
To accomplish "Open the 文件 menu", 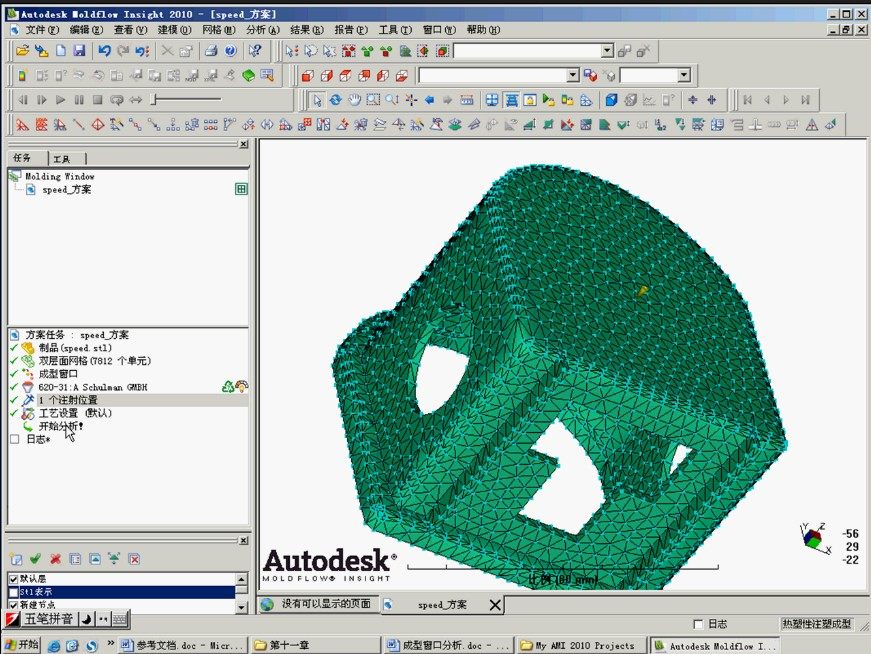I will tap(42, 30).
